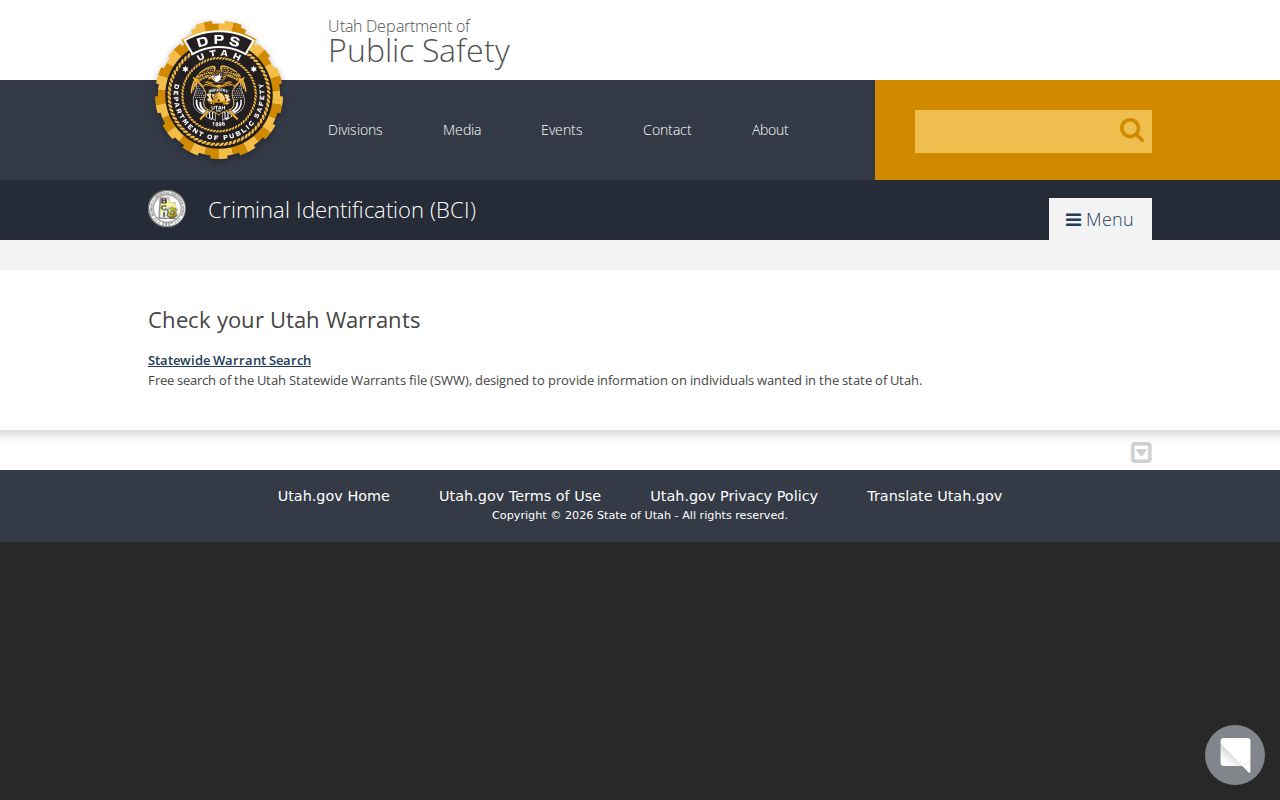Click the Check your Utah Warrants heading
The width and height of the screenshot is (1280, 800).
[284, 320]
